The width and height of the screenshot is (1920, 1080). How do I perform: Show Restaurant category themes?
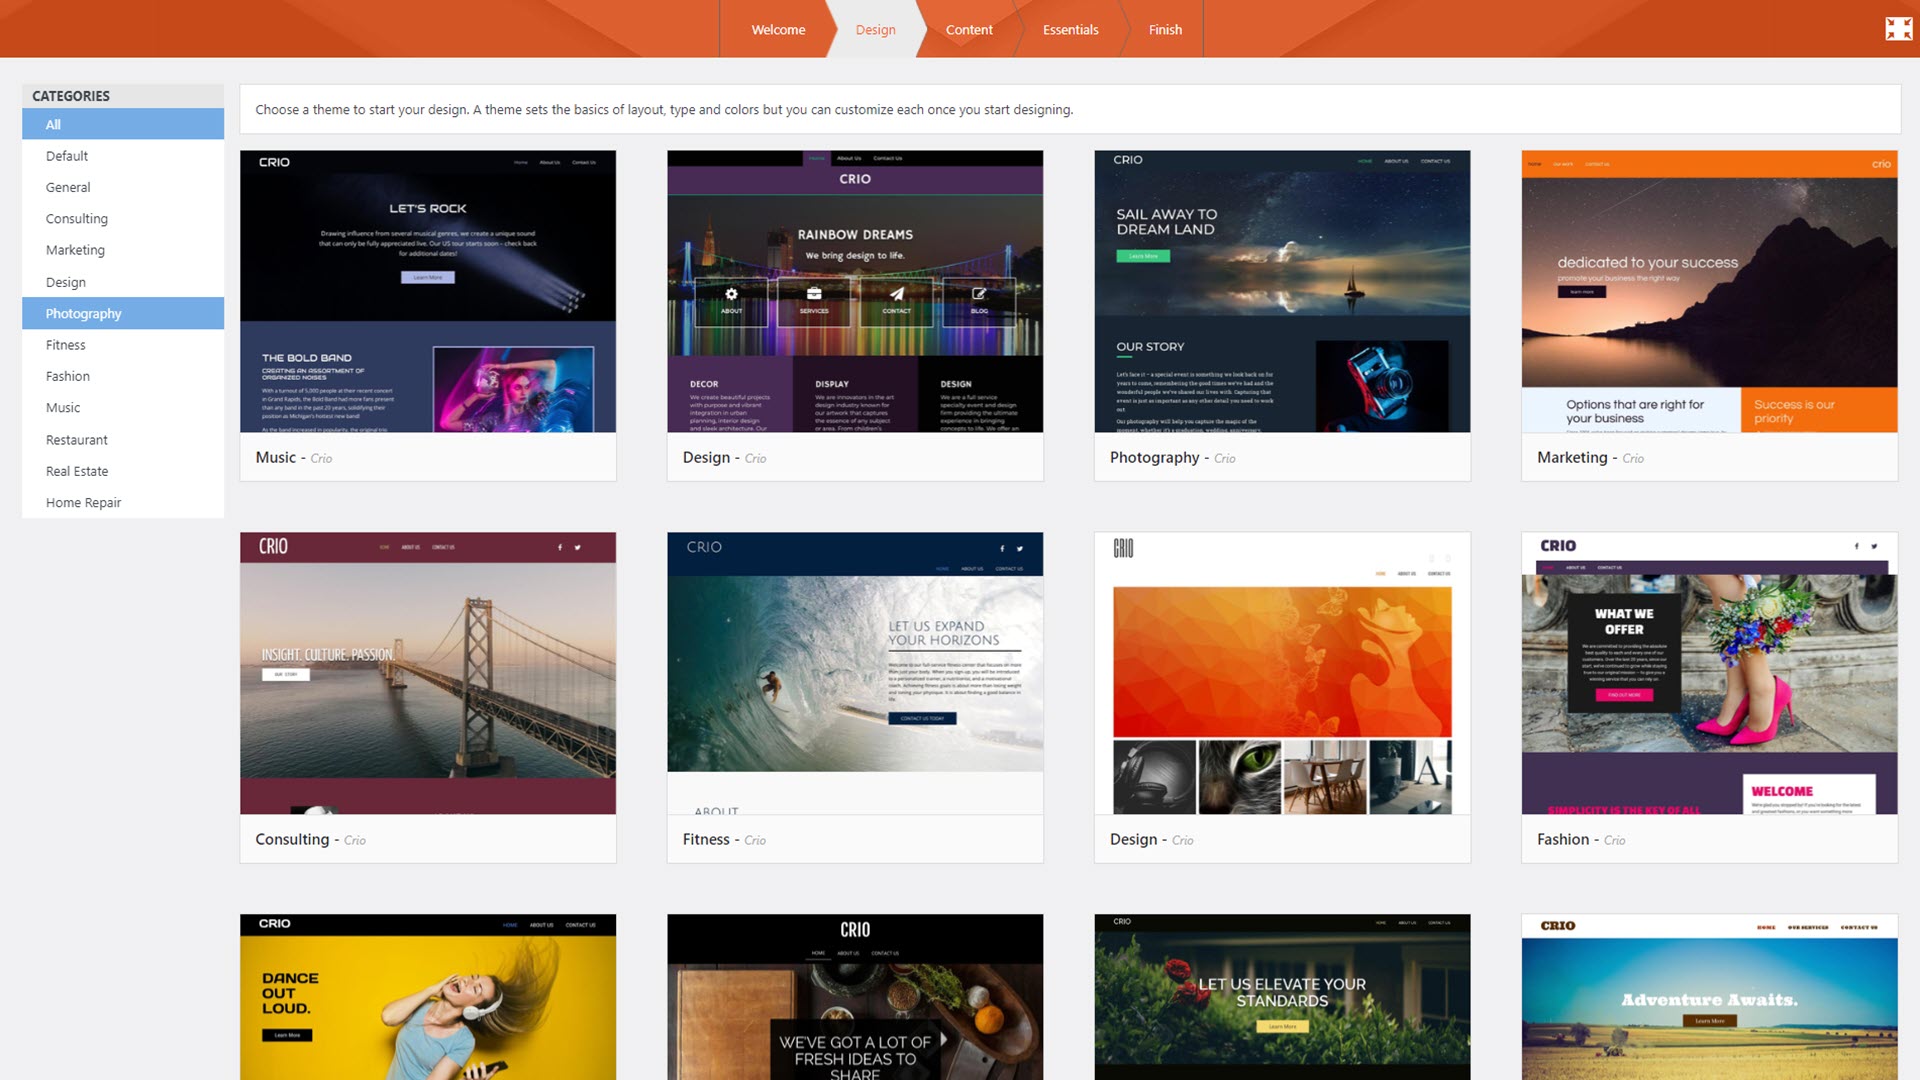pyautogui.click(x=123, y=440)
